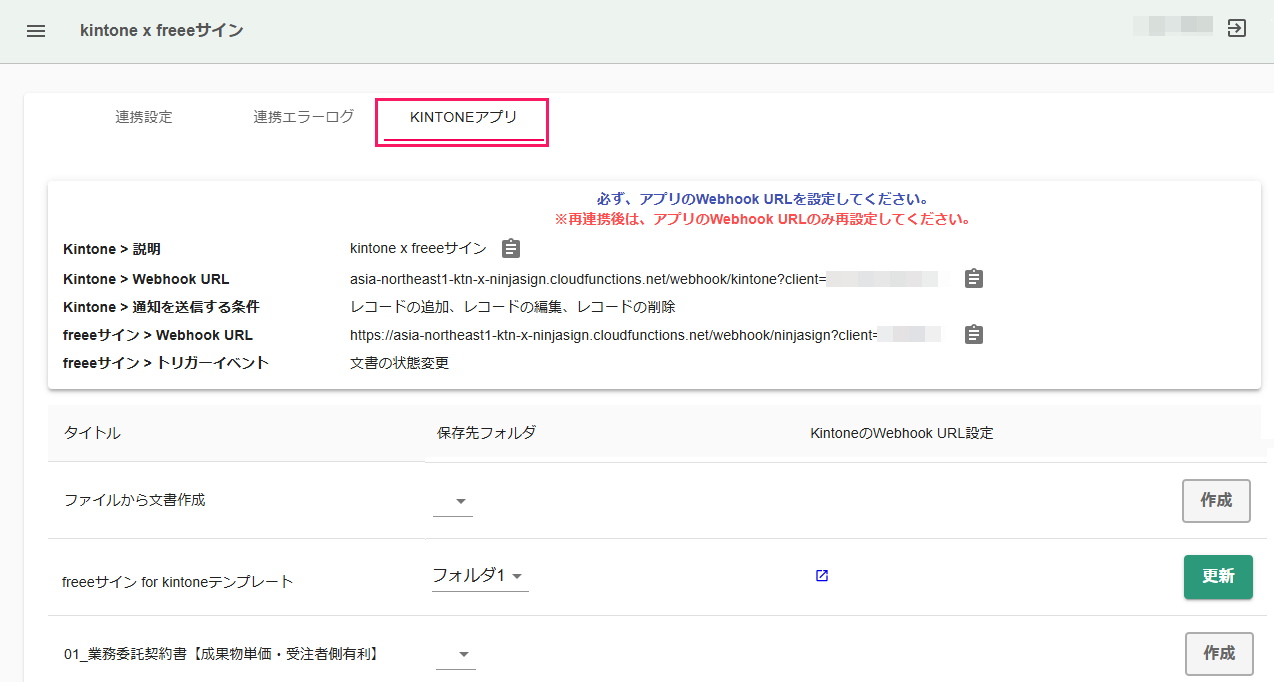Click the Kintone webhook URL text
The height and width of the screenshot is (682, 1274).
click(588, 279)
